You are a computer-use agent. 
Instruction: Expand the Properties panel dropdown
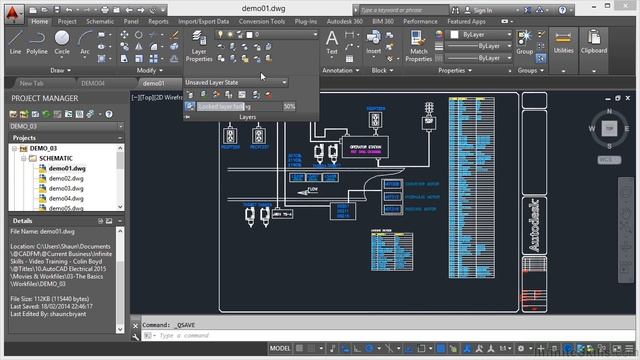pyautogui.click(x=455, y=71)
